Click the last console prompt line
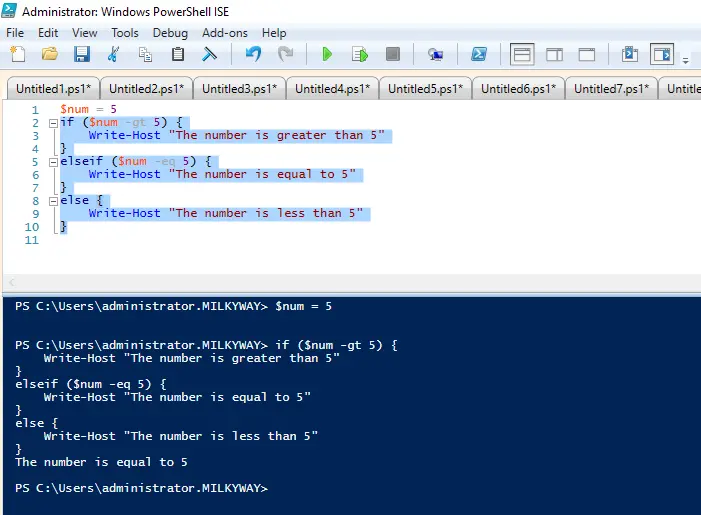This screenshot has width=701, height=515. (141, 488)
